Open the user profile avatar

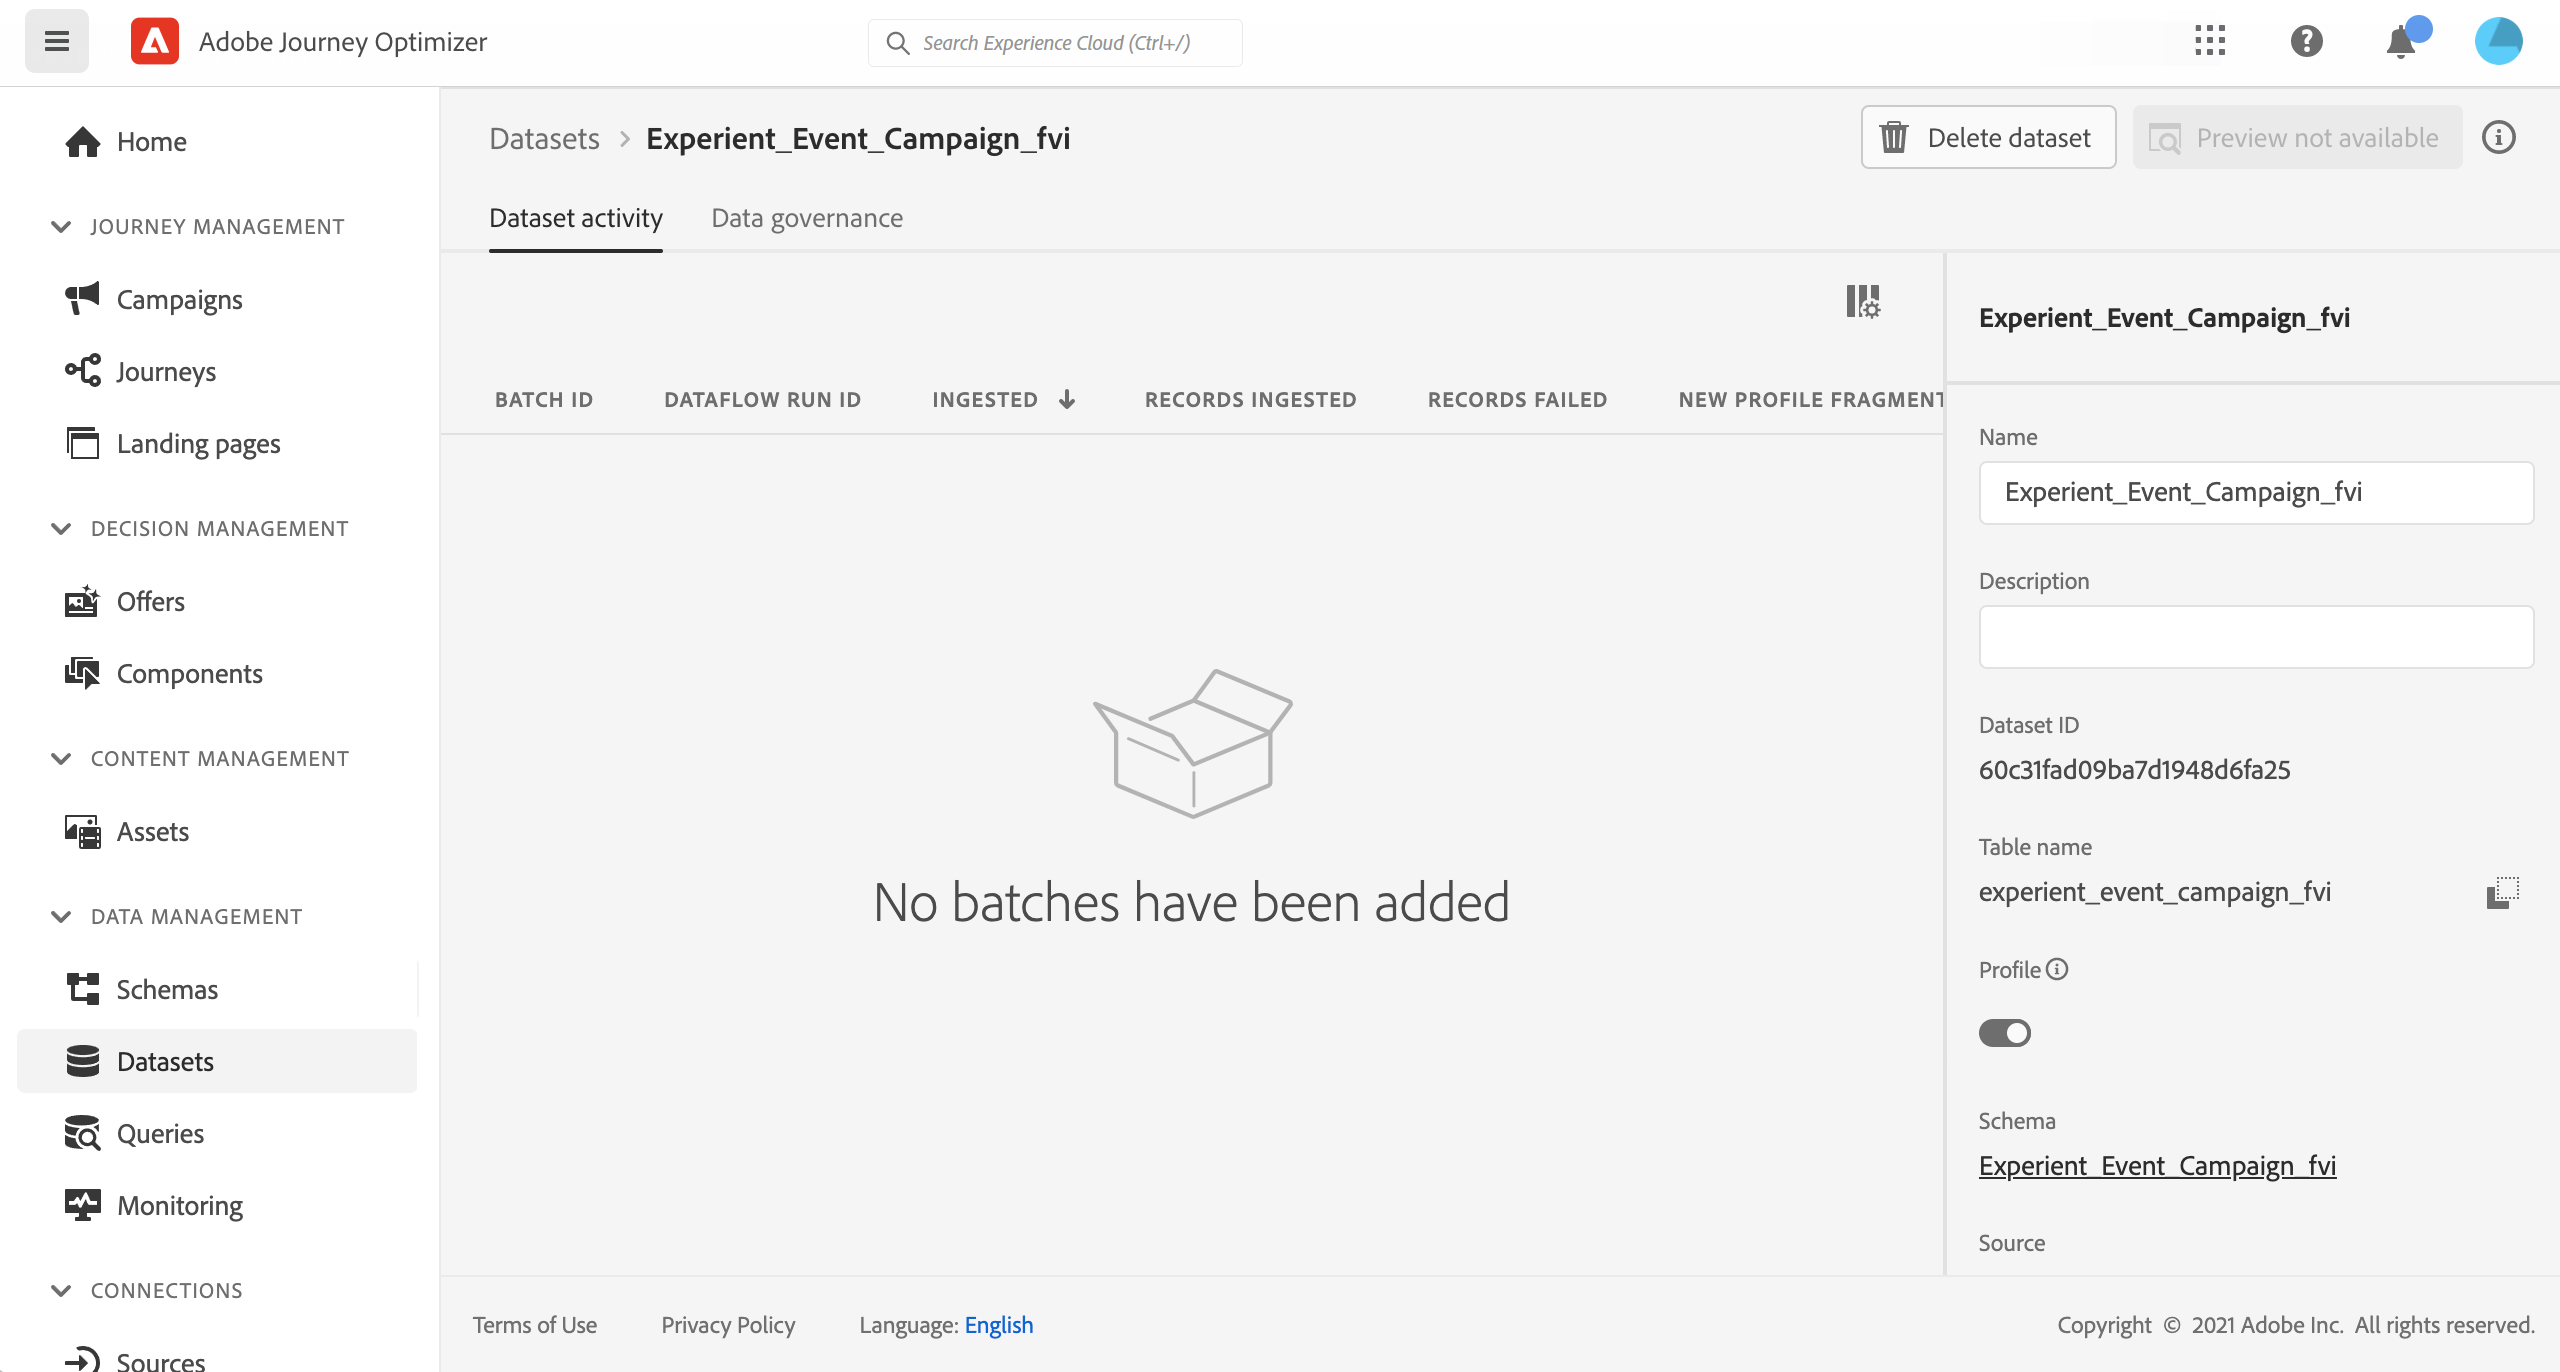pos(2497,41)
